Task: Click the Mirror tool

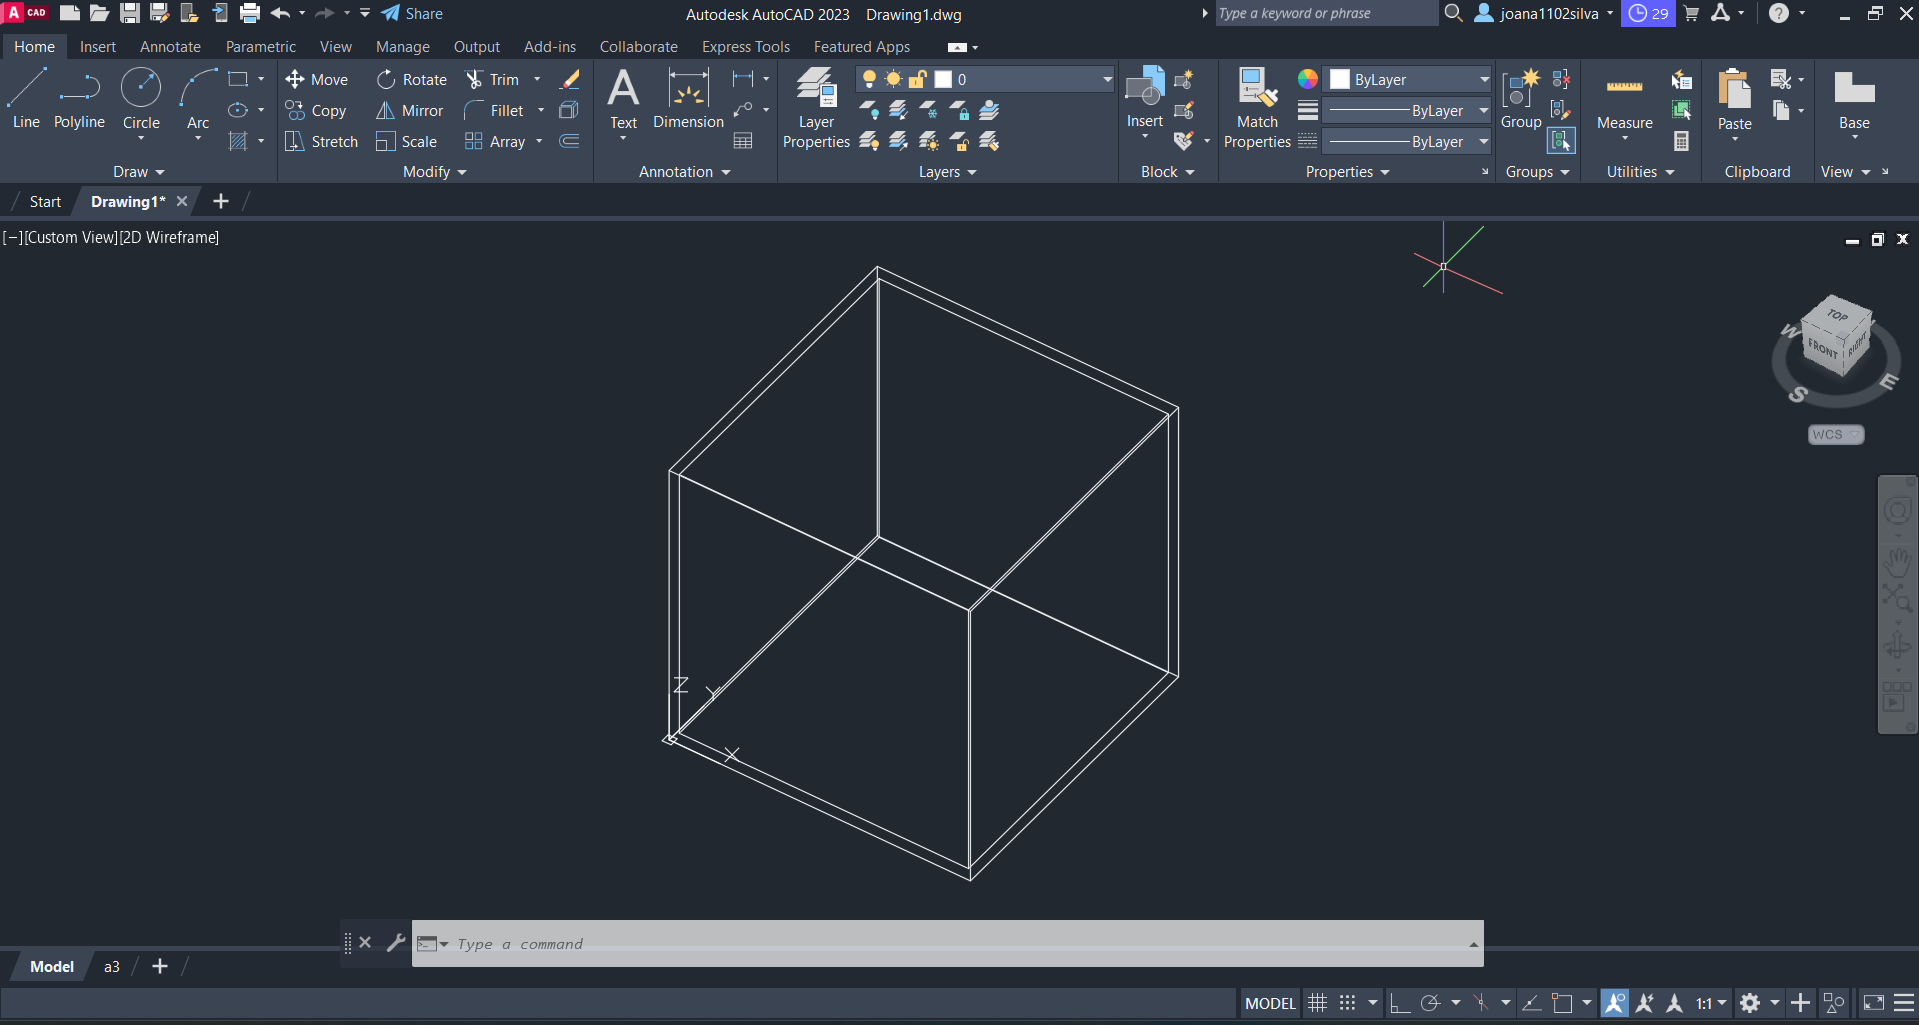Action: [x=410, y=111]
